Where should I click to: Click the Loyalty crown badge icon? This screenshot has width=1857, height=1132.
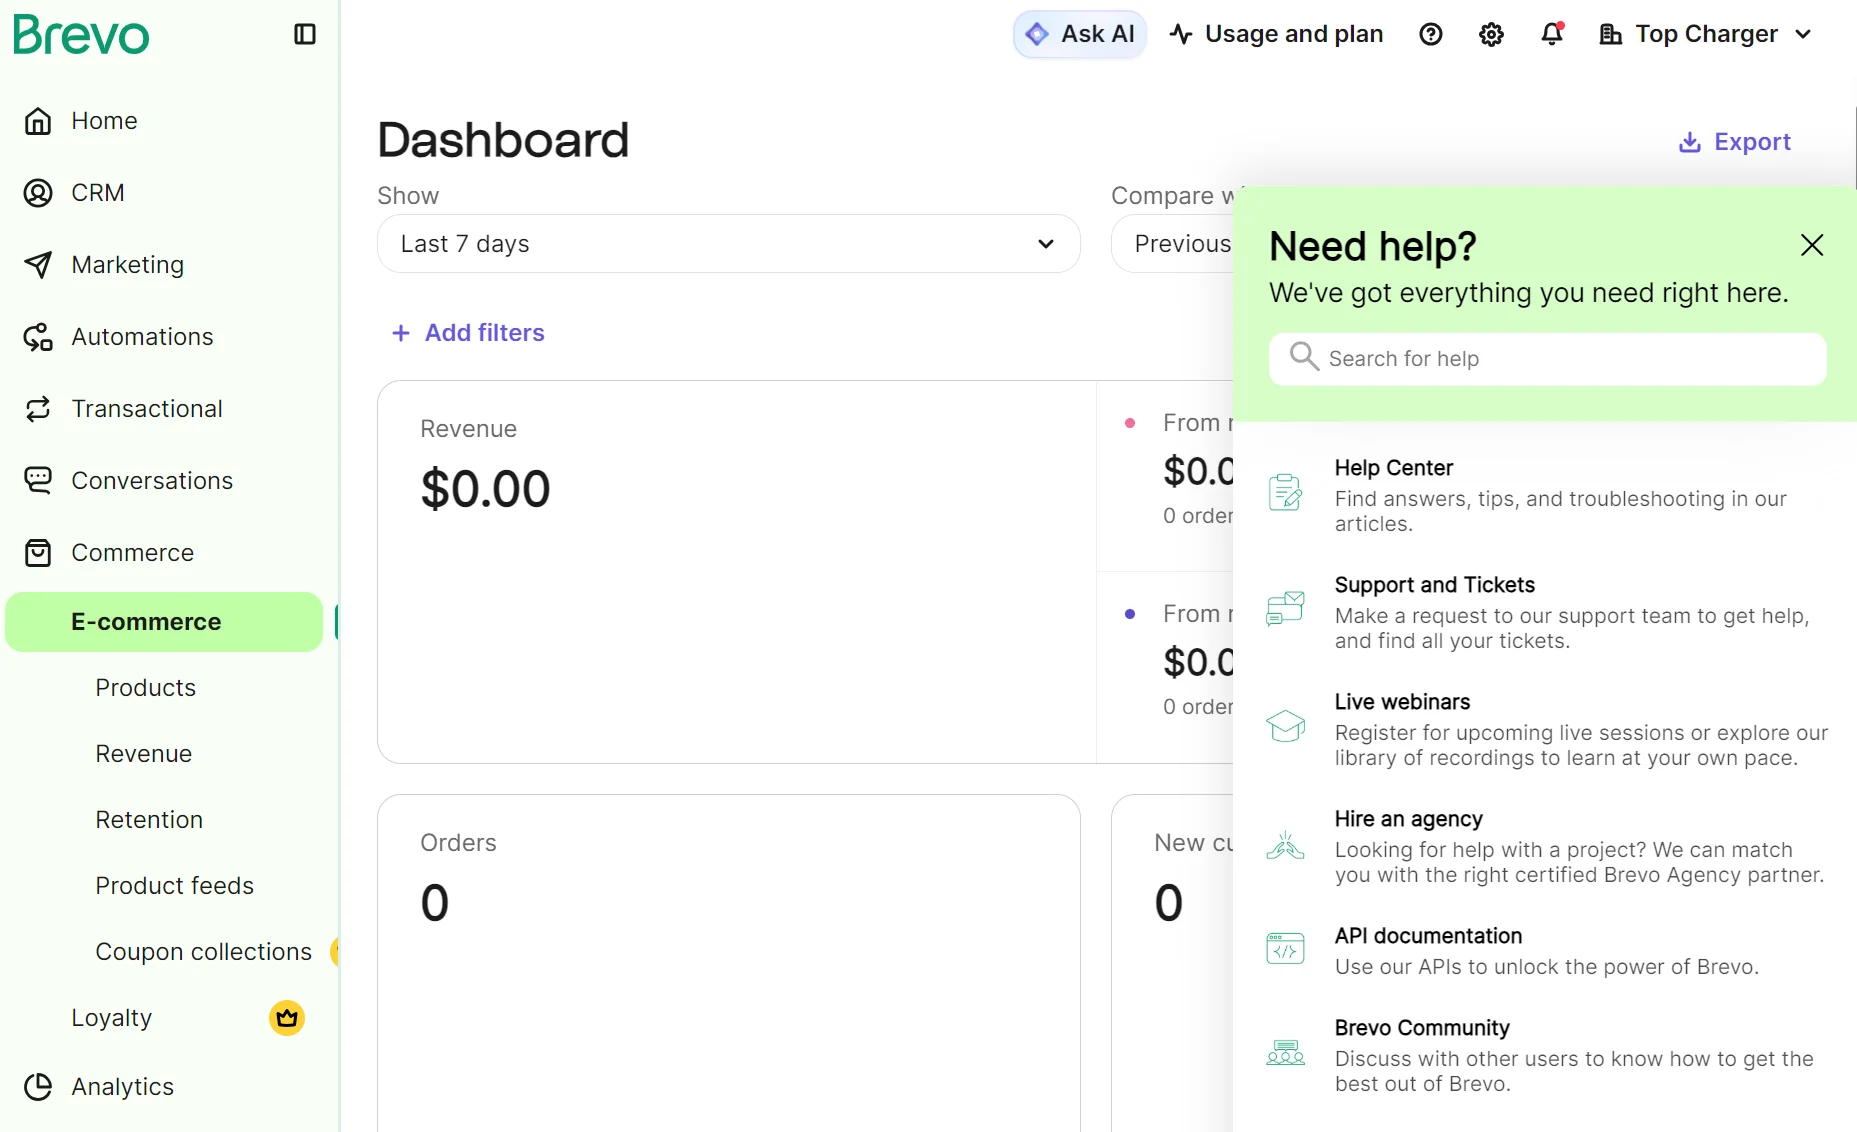(x=287, y=1018)
